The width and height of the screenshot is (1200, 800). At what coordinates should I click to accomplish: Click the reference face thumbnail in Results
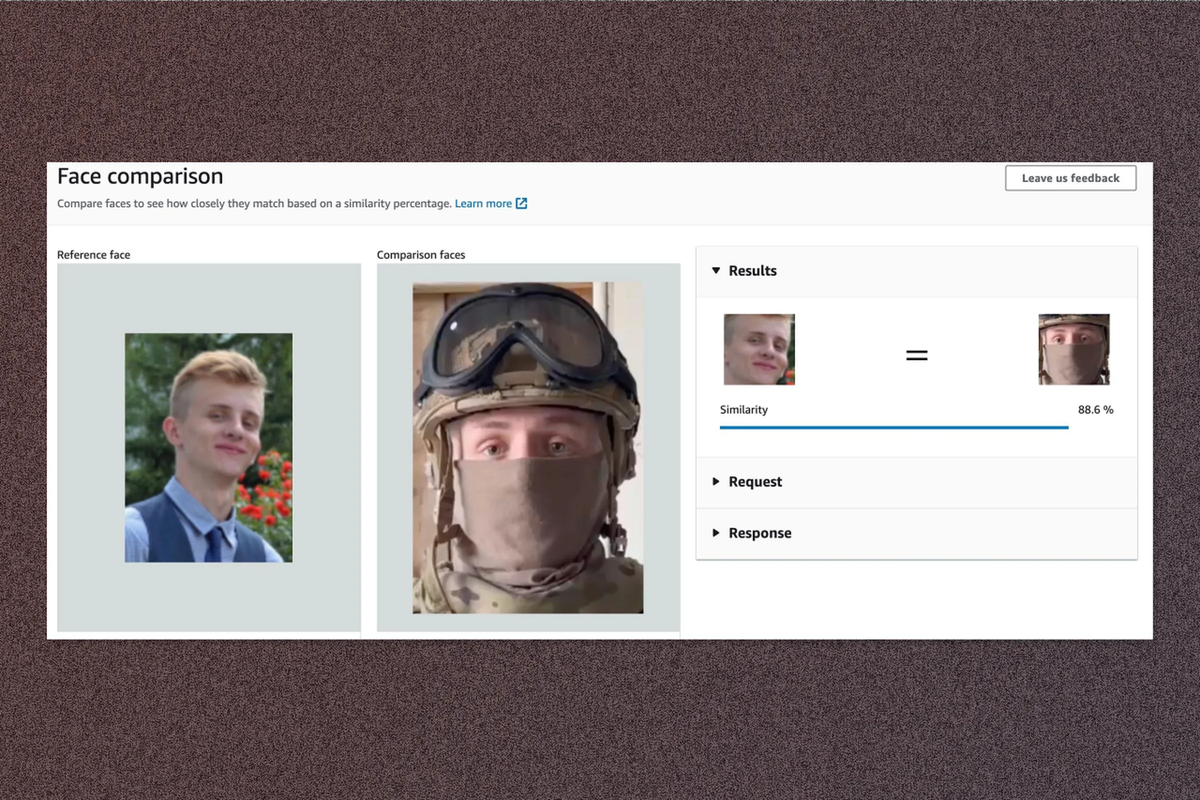(759, 349)
